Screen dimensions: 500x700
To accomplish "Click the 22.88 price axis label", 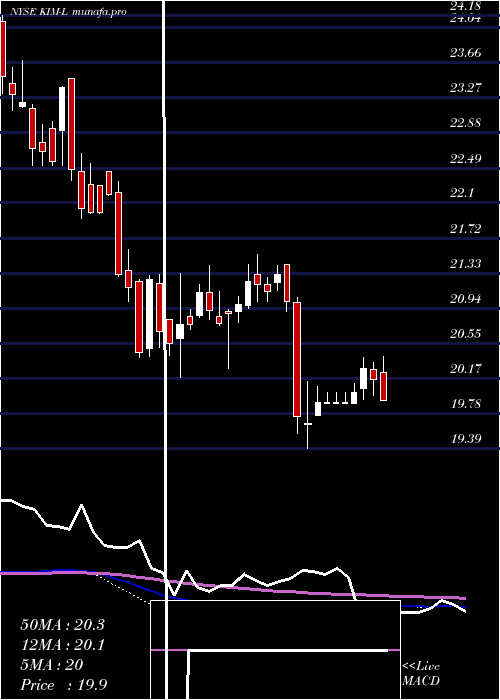I will (466, 123).
